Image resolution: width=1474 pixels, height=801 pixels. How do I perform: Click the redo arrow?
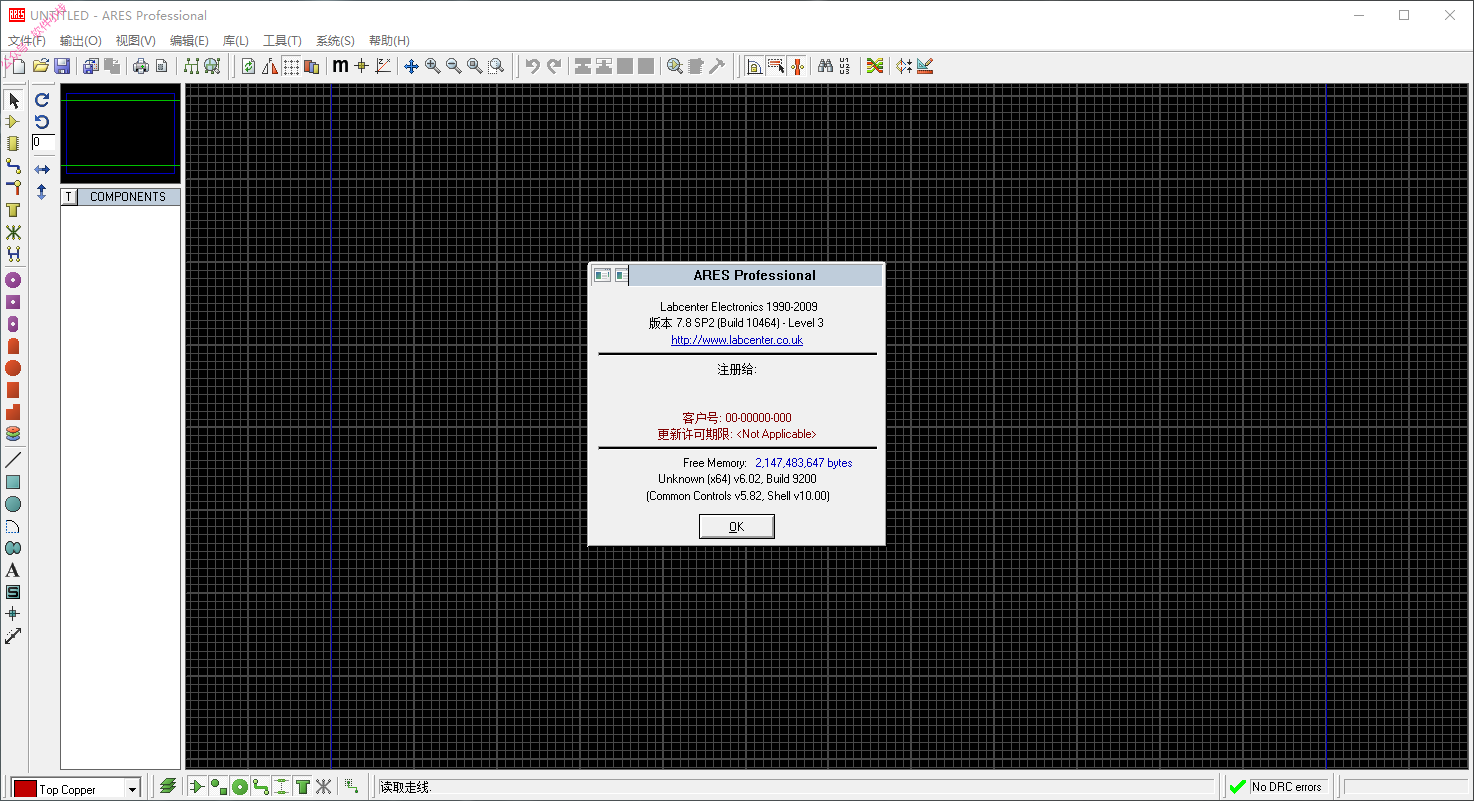(x=553, y=66)
